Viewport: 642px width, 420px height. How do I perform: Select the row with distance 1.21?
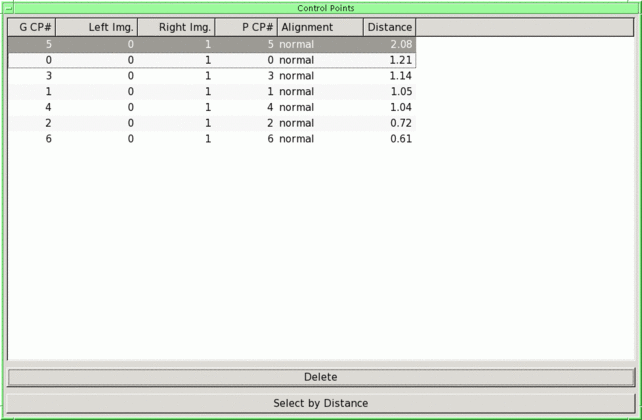[210, 60]
